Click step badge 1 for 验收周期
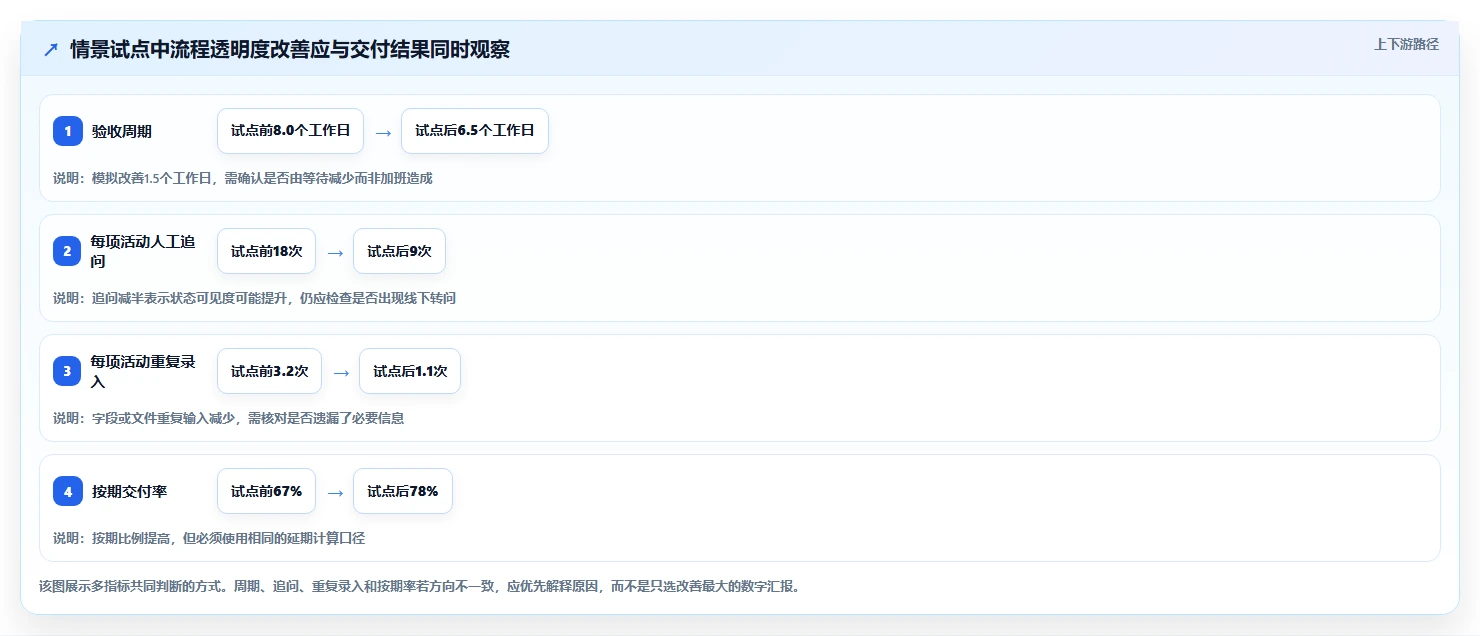1480x636 pixels. coord(68,131)
